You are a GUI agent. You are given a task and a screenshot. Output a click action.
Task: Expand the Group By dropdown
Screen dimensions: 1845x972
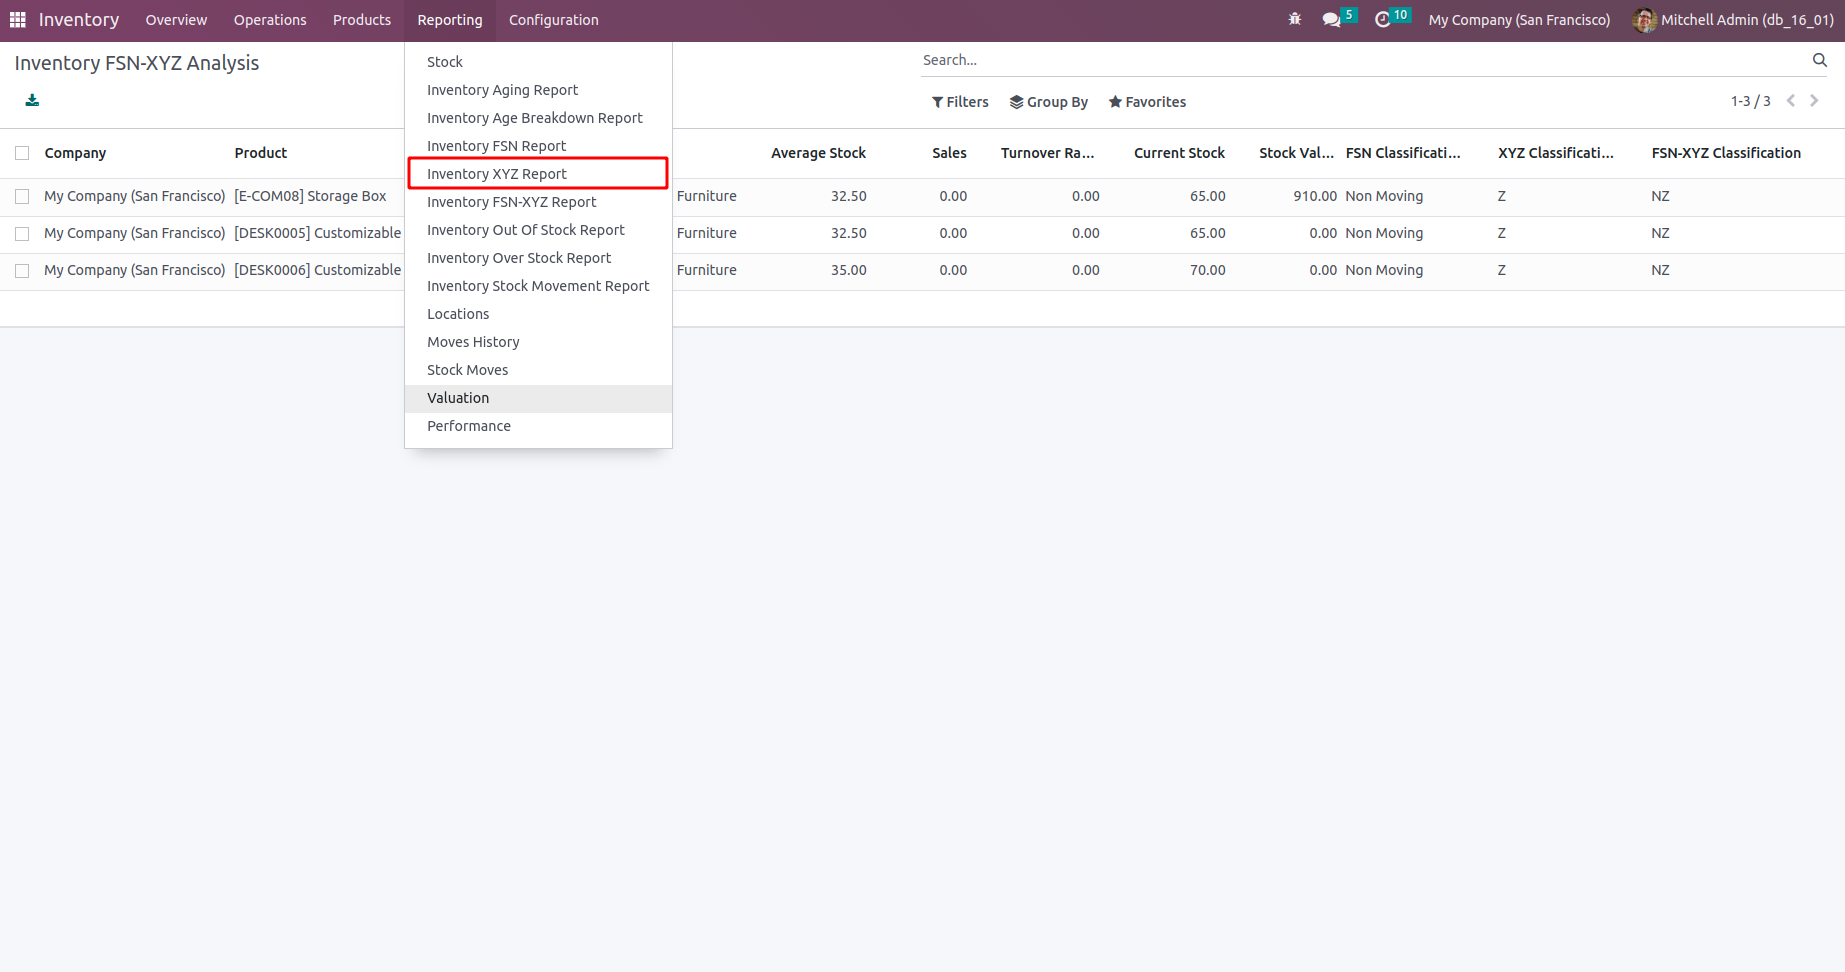coord(1048,102)
